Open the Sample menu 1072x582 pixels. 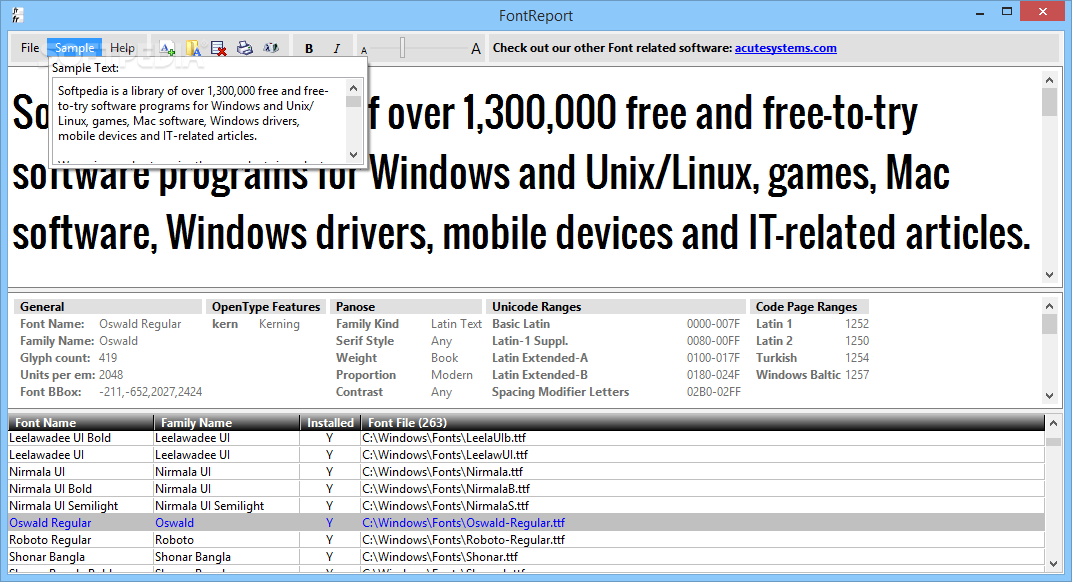tap(75, 48)
